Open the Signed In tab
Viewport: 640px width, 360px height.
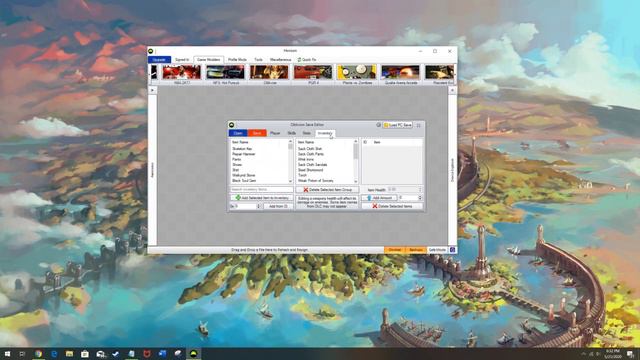point(182,60)
